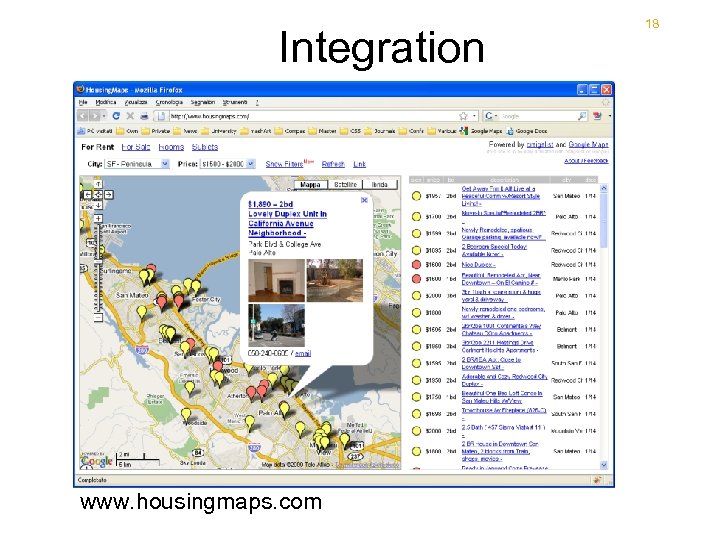Click the Show Filters link

point(284,164)
